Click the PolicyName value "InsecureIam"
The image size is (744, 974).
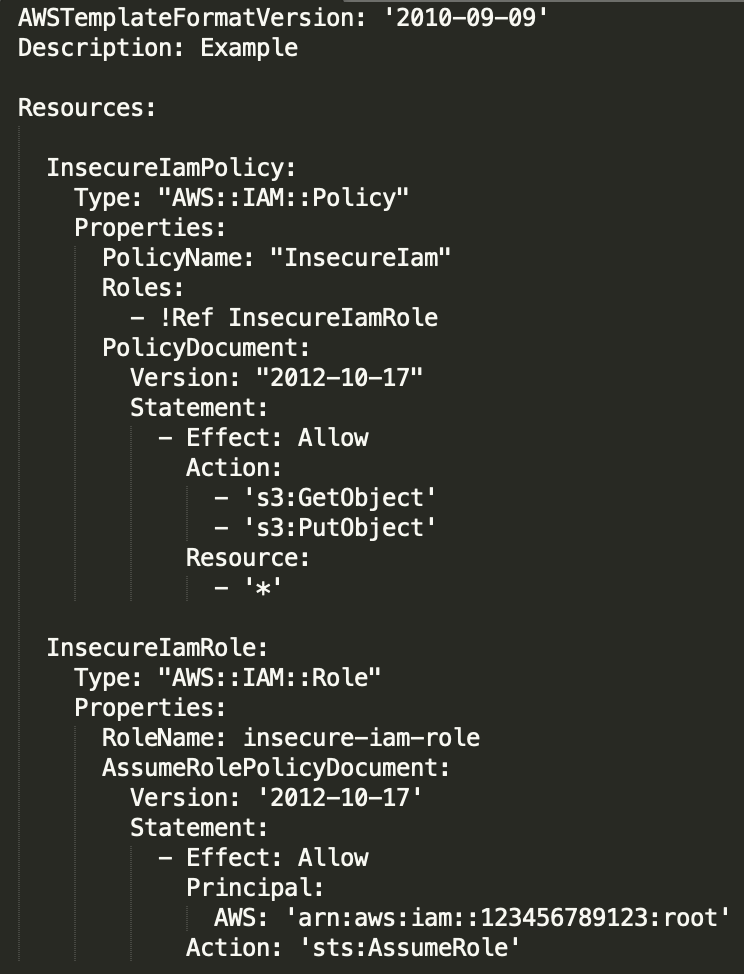tap(361, 257)
